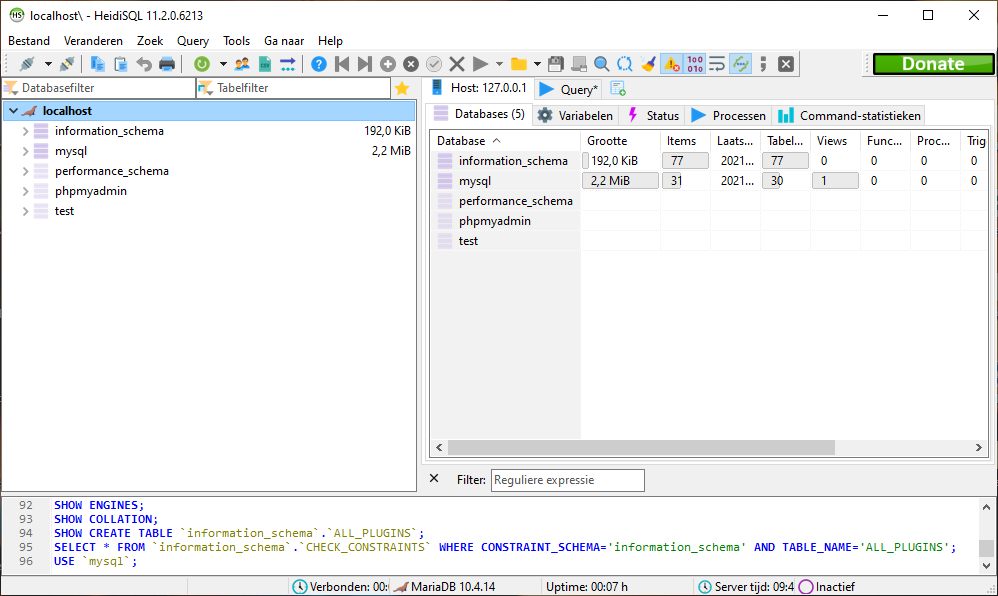The width and height of the screenshot is (998, 596).
Task: Click the new query tab icon
Action: tap(618, 89)
